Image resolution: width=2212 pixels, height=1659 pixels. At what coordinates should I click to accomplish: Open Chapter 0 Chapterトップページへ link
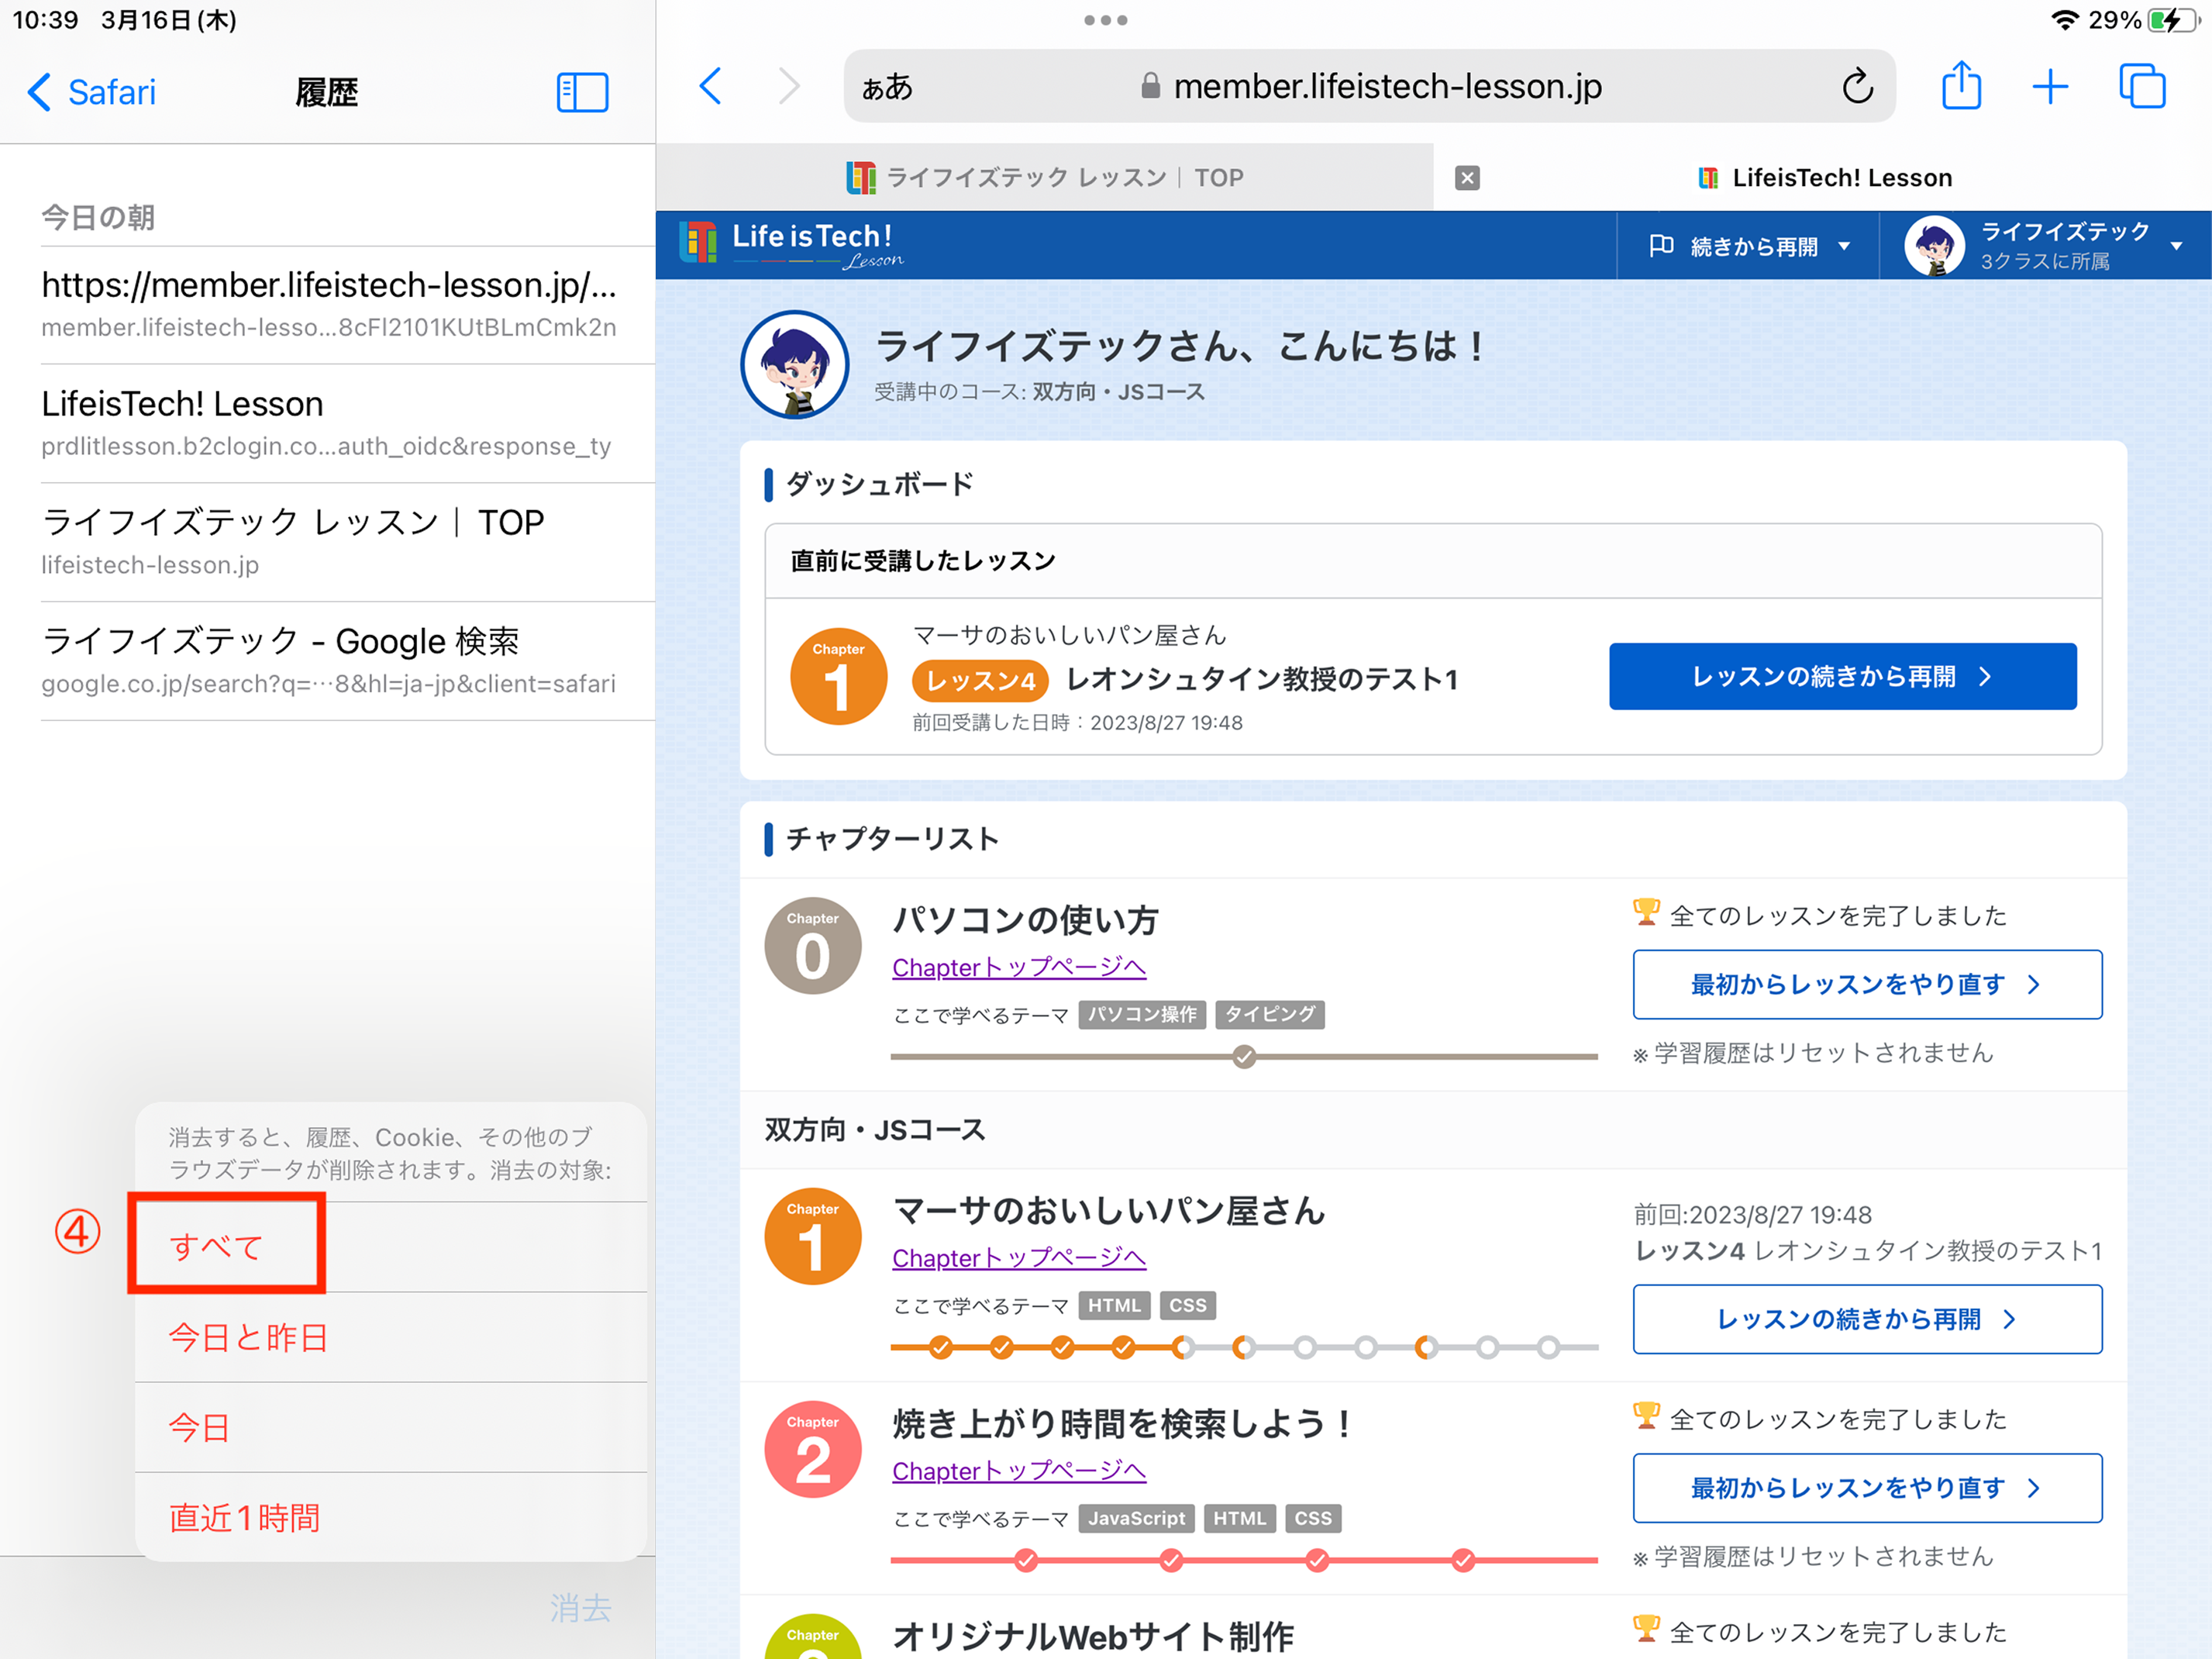tap(1019, 967)
